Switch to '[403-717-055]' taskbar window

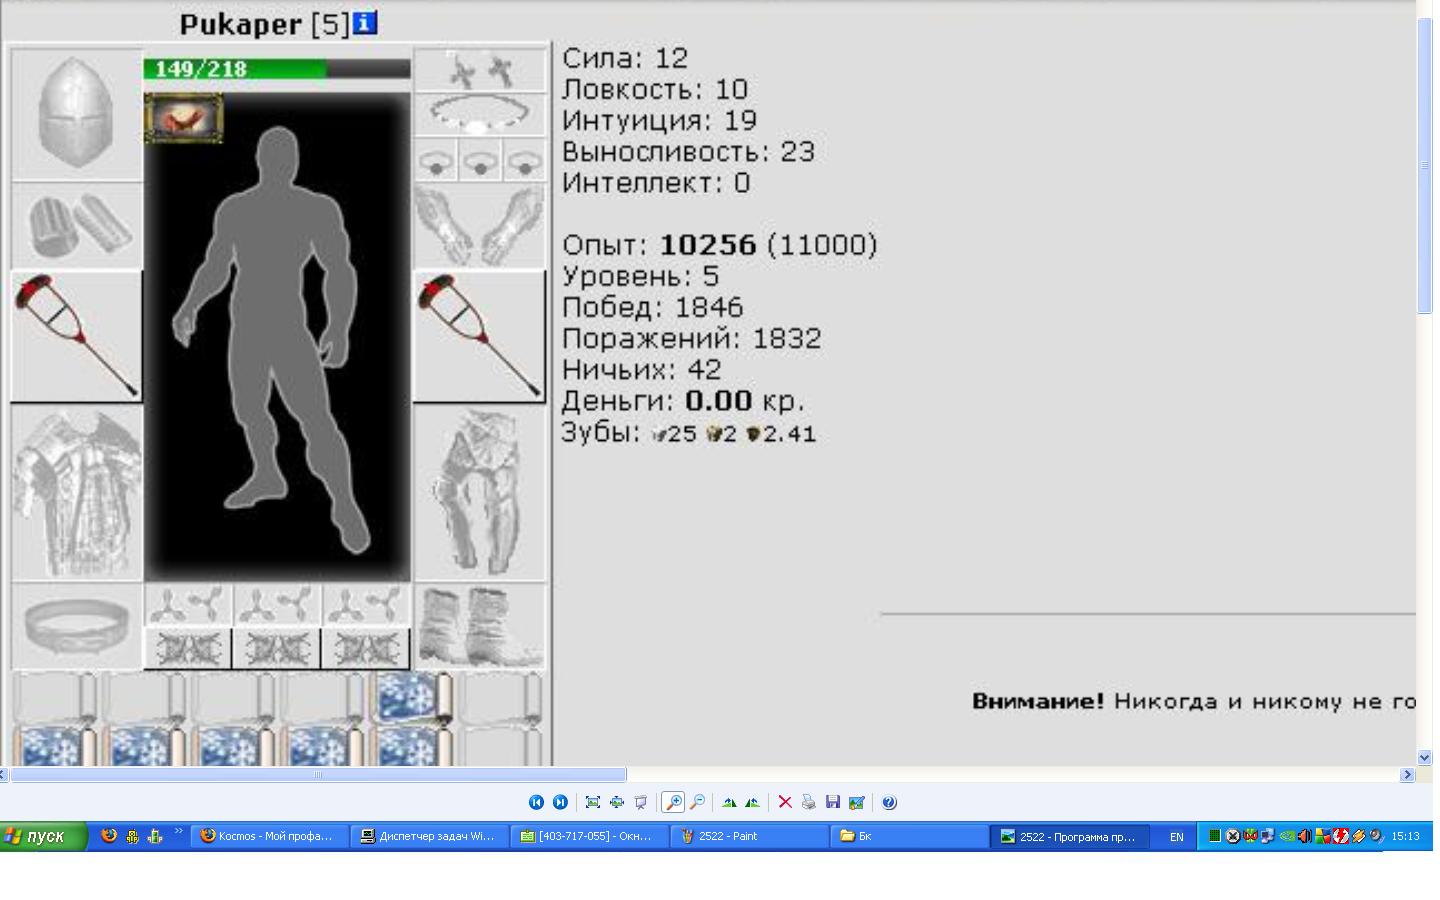589,836
